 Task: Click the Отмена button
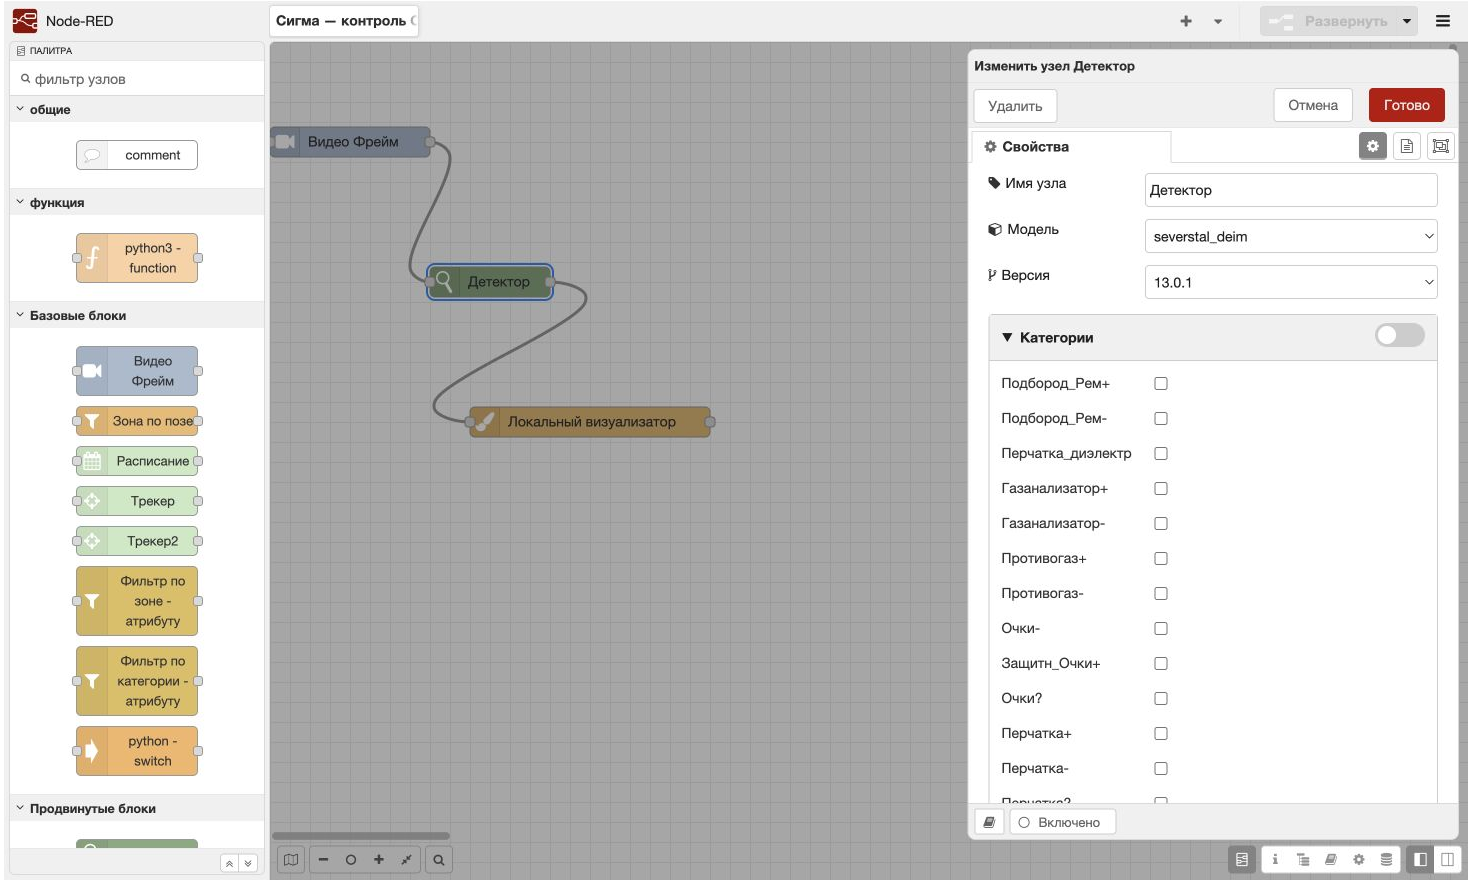(x=1313, y=105)
